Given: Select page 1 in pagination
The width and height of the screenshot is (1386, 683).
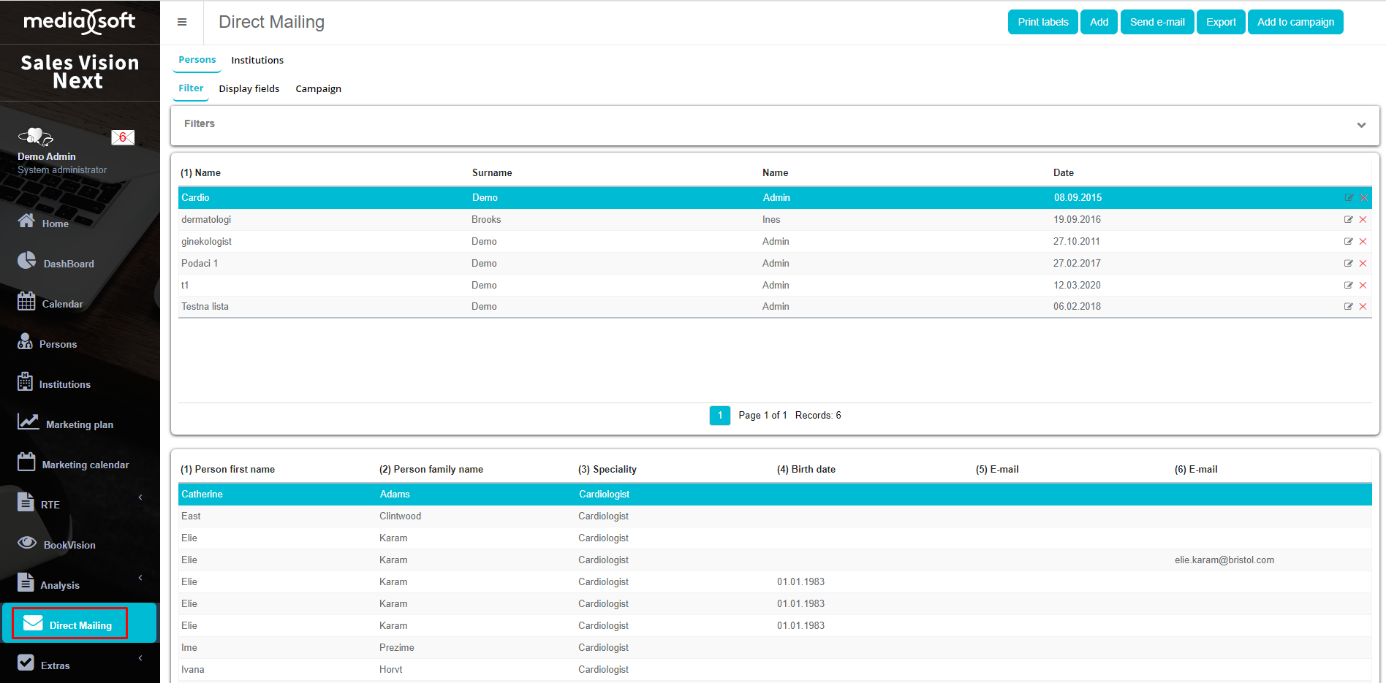Looking at the screenshot, I should tap(719, 415).
